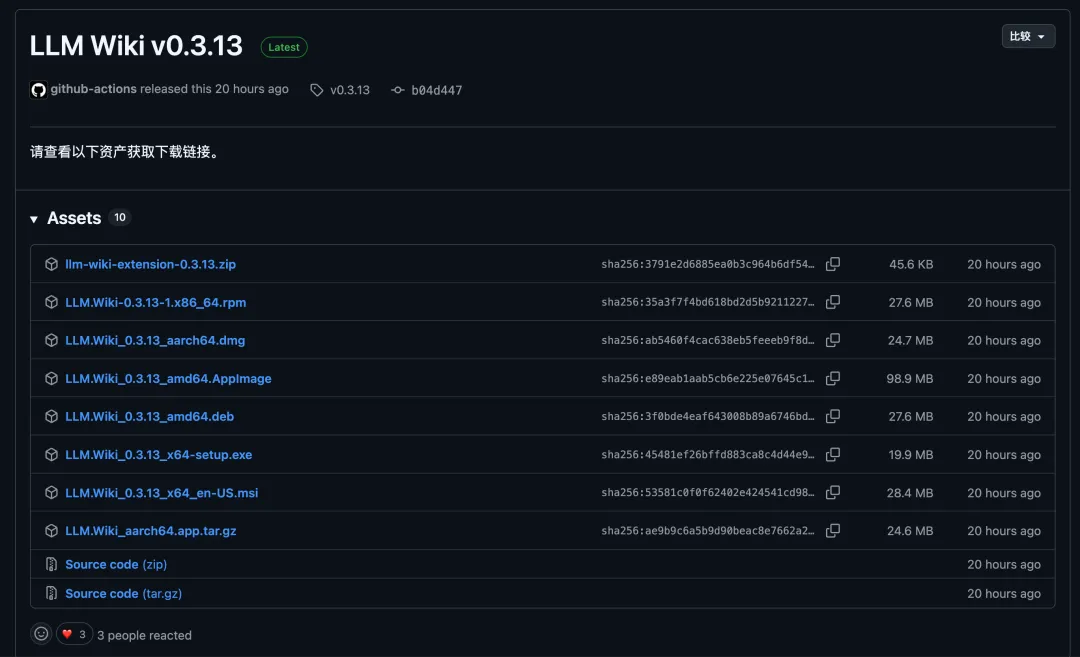Copy SHA256 hash of the aarch64.dmg asset
This screenshot has height=657, width=1080.
click(832, 340)
